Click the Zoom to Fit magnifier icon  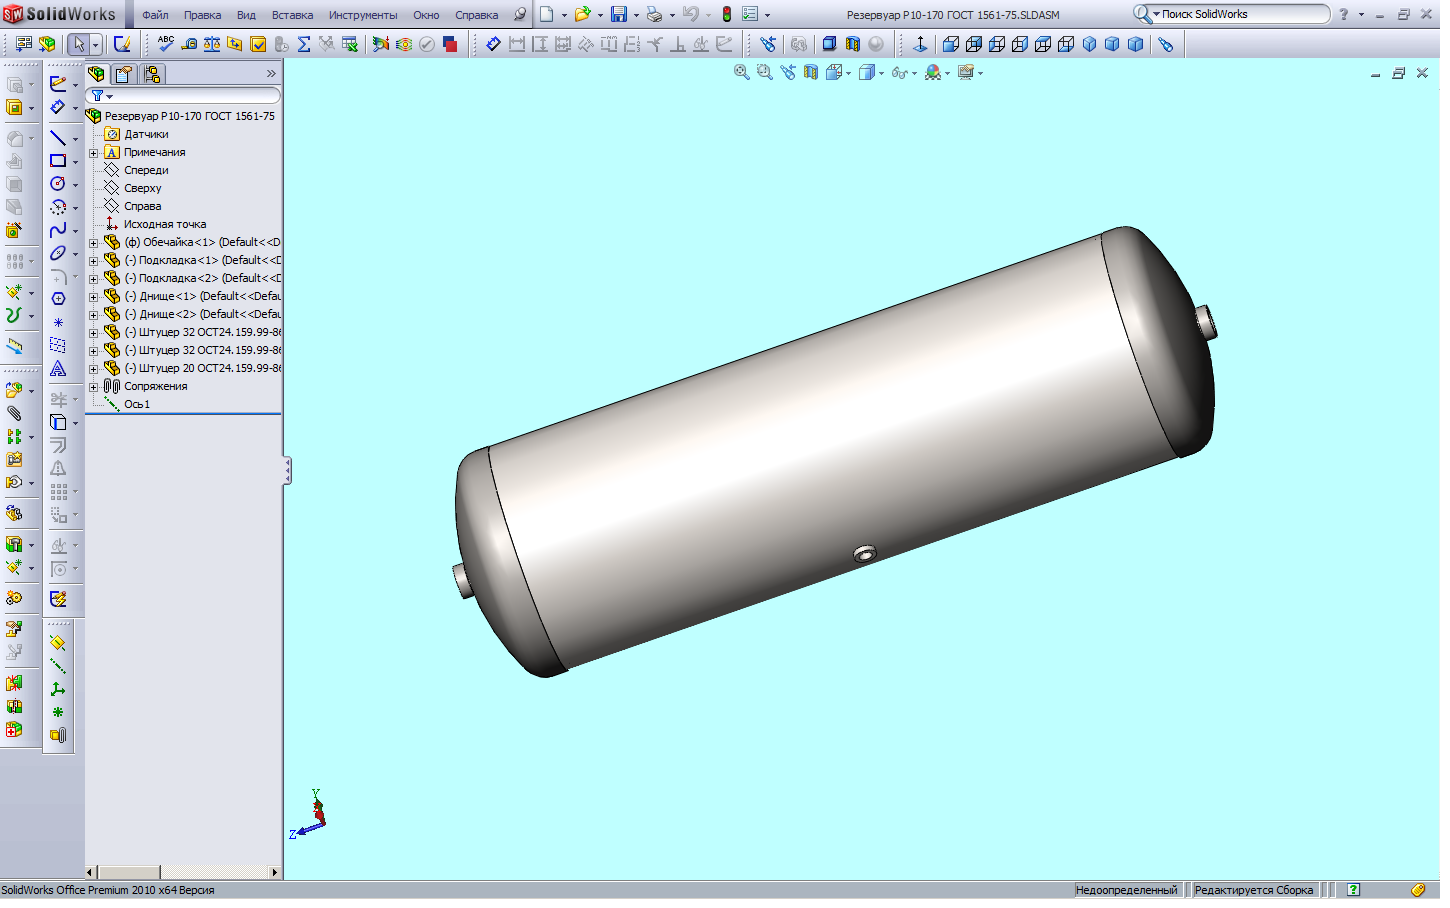741,73
